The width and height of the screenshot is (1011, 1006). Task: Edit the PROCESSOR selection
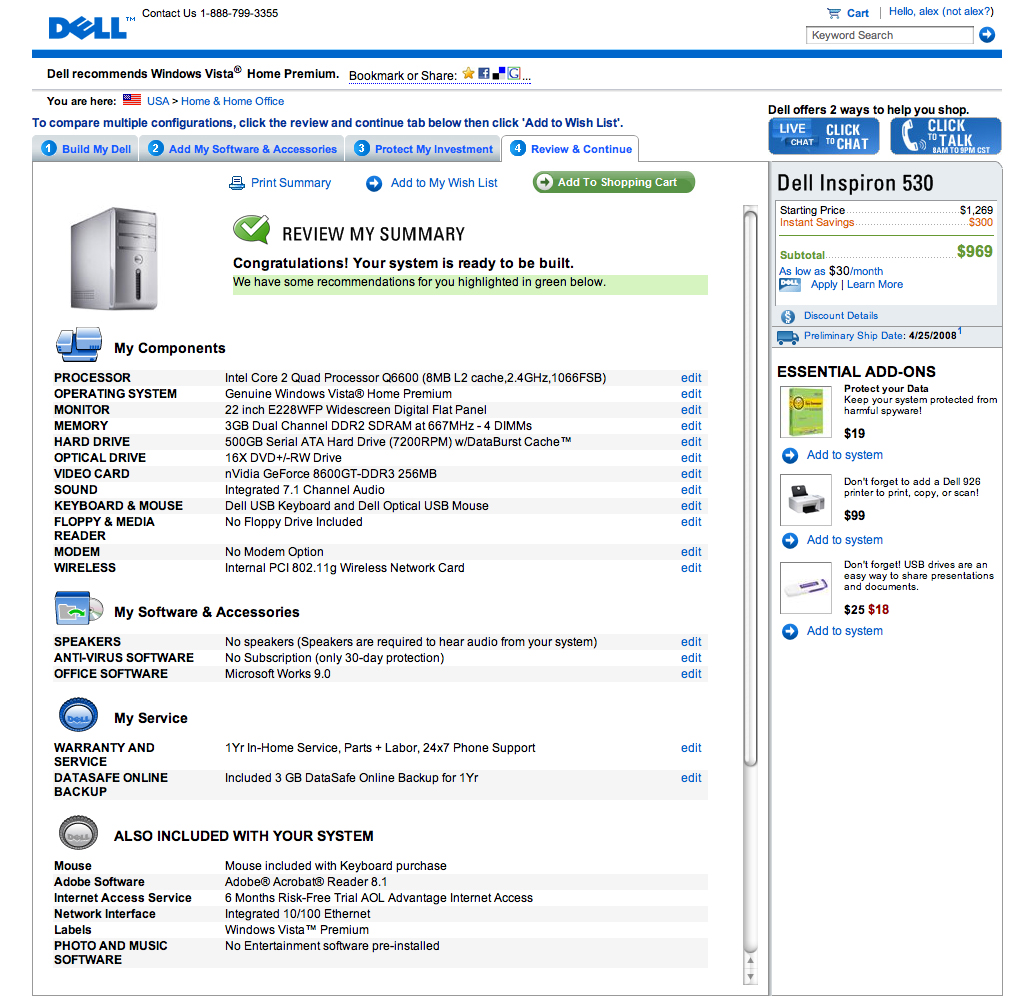(691, 378)
